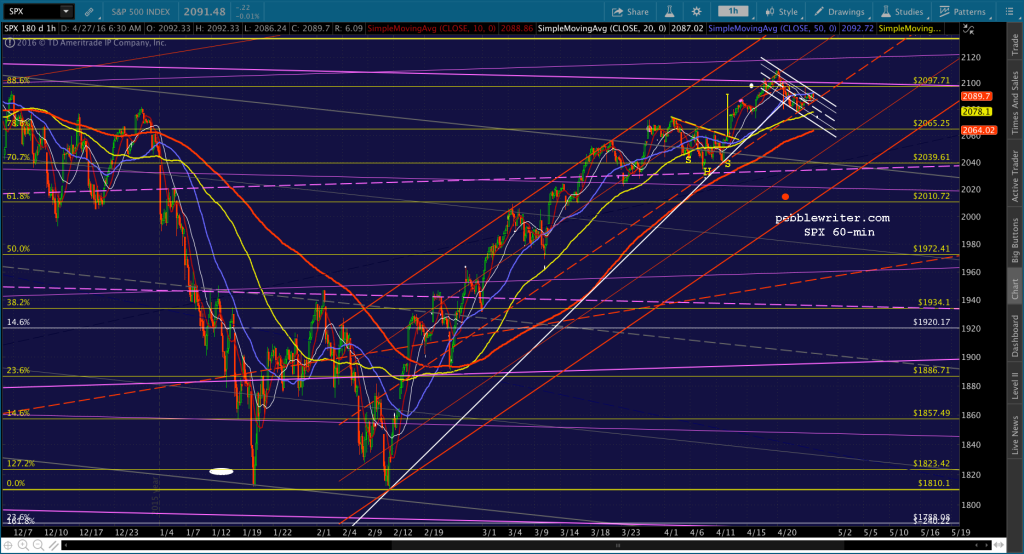Click the $1857.49 Fibonacci level label
This screenshot has height=554, width=1024.
931,413
